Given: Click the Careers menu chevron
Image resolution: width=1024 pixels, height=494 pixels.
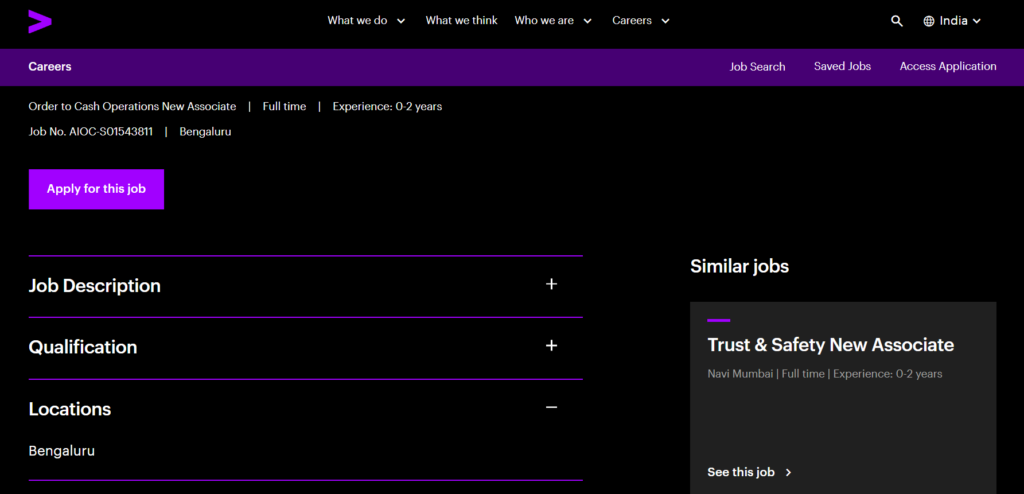Looking at the screenshot, I should coord(665,21).
